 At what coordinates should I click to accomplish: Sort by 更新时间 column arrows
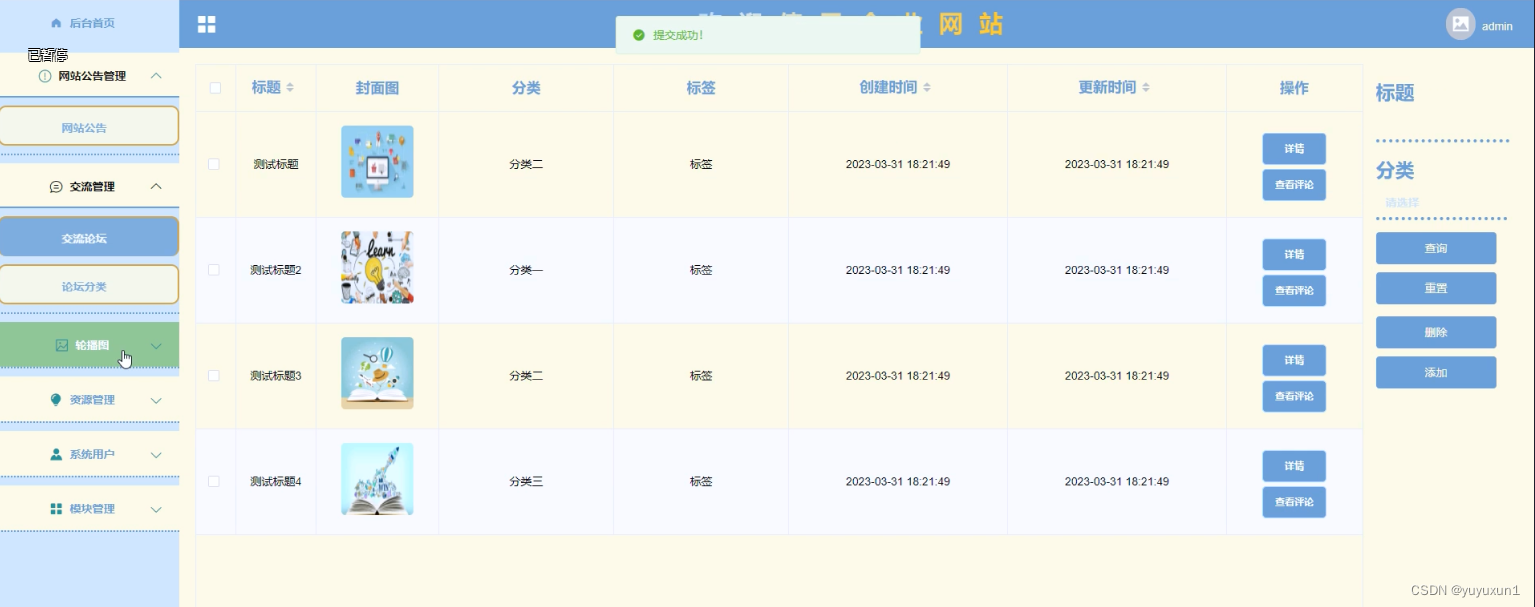tap(1146, 88)
